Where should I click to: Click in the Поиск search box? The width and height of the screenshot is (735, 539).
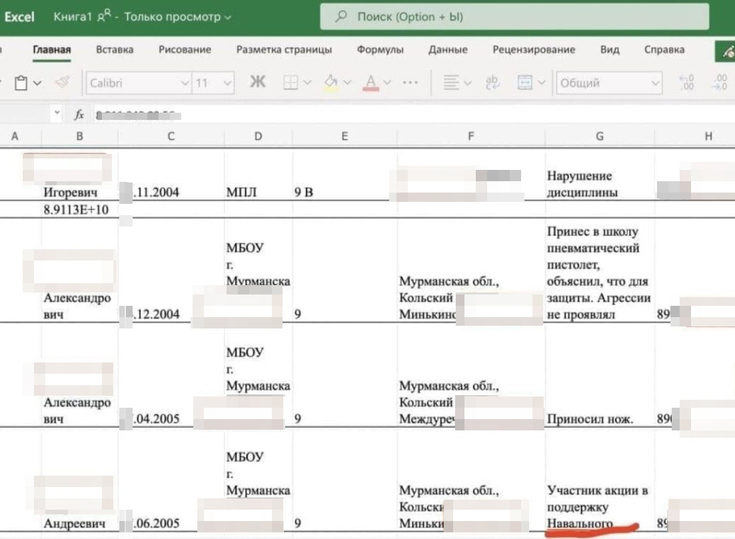515,17
